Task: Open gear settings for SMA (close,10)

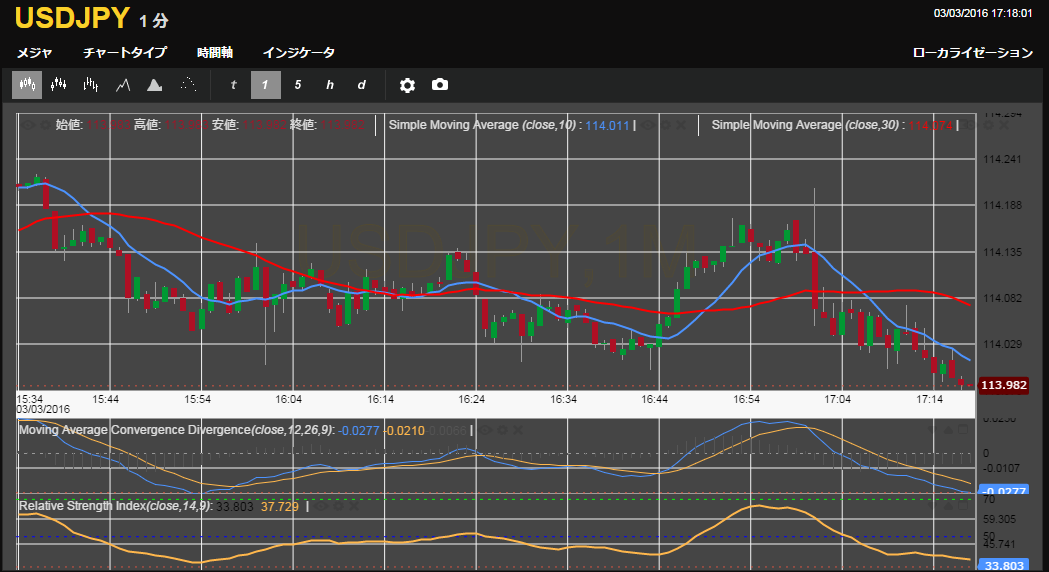Action: pyautogui.click(x=665, y=125)
